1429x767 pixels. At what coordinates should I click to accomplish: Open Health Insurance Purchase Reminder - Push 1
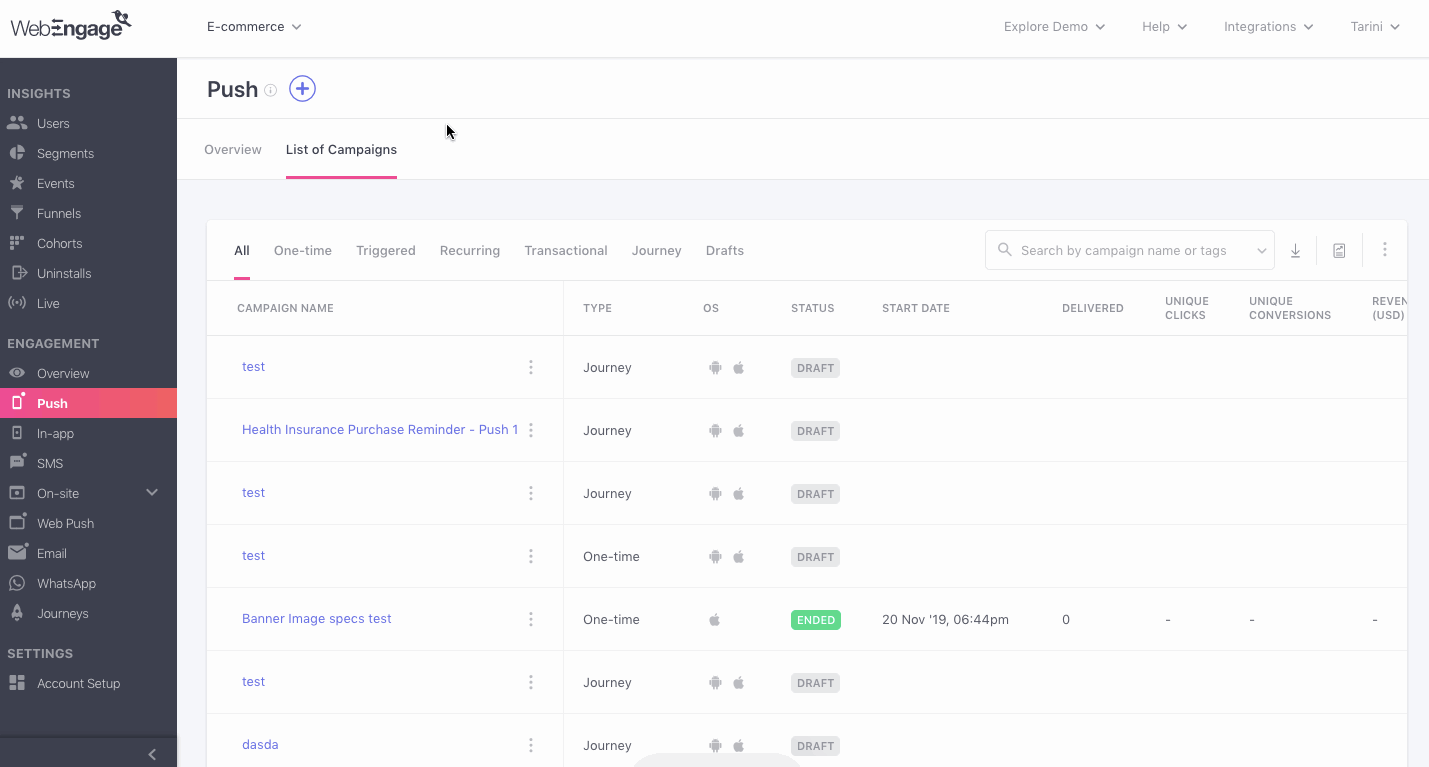click(x=380, y=430)
